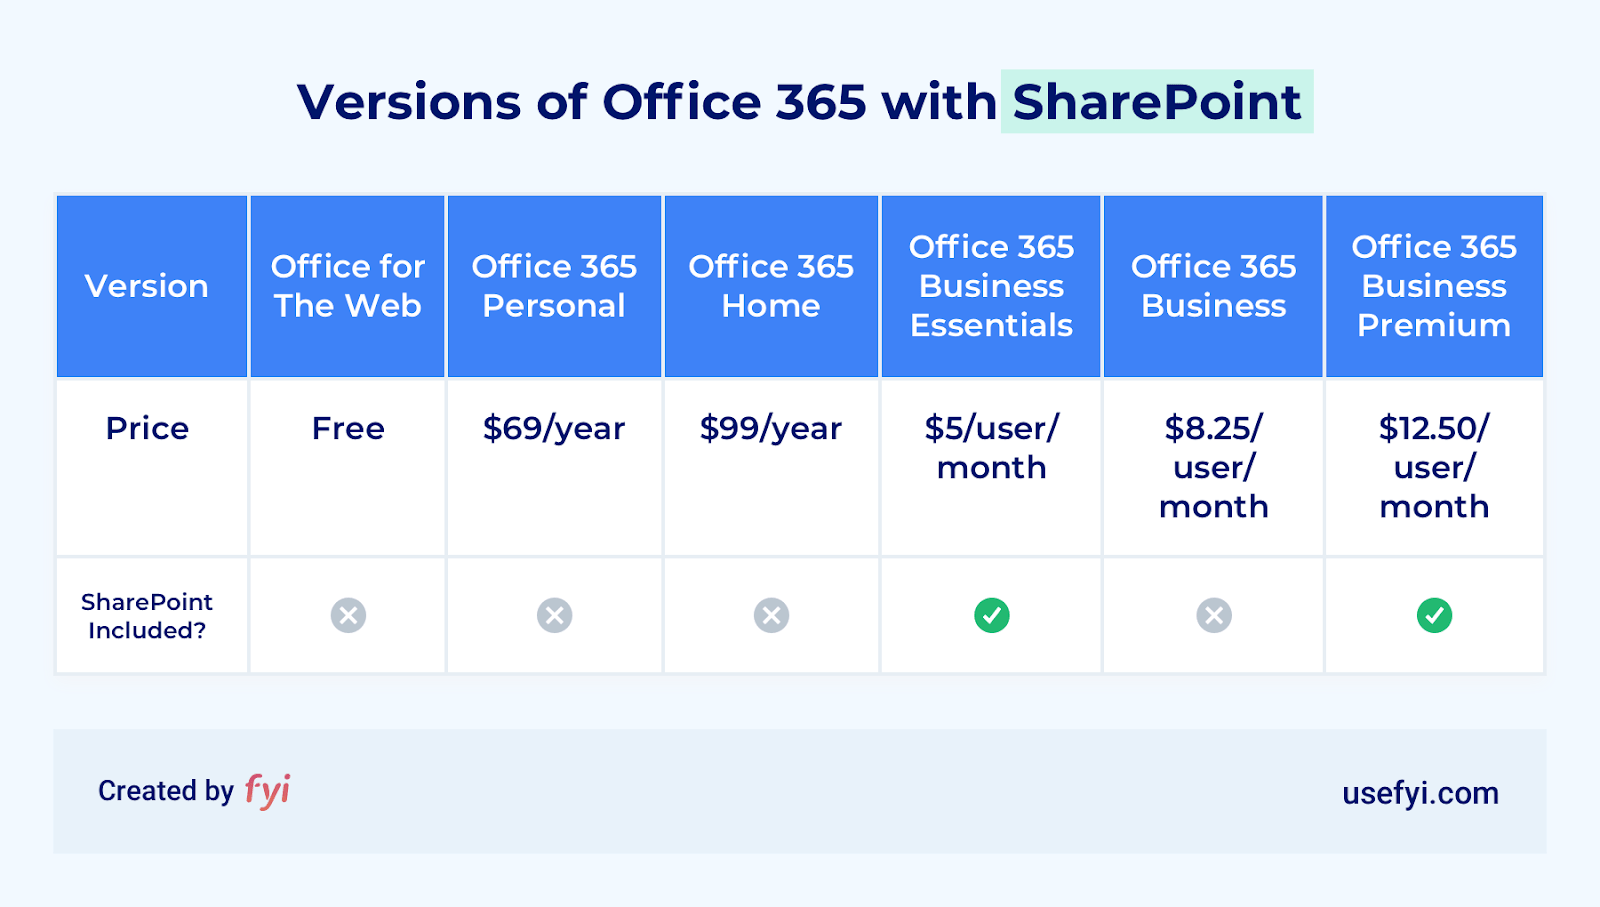Open the usefyi.com link

1420,793
